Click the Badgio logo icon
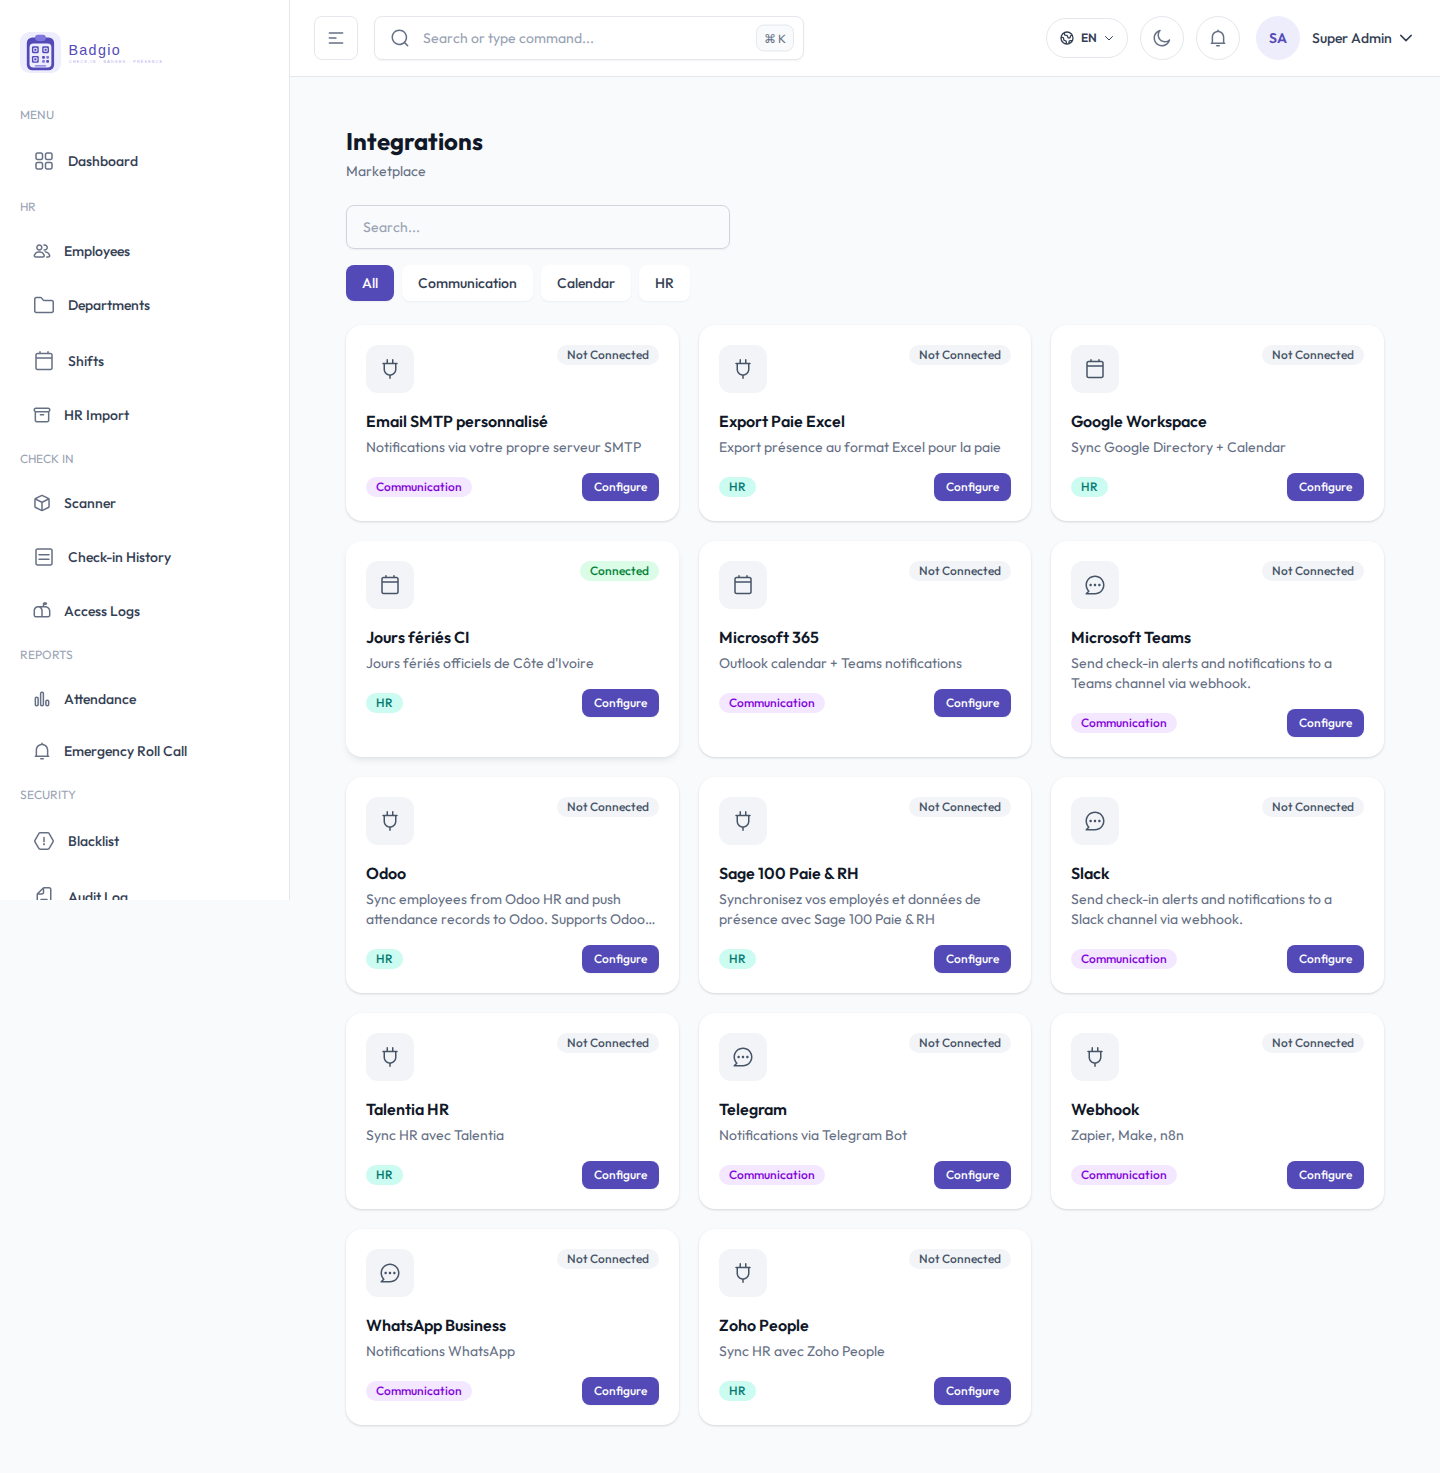Image resolution: width=1440 pixels, height=1473 pixels. [41, 53]
